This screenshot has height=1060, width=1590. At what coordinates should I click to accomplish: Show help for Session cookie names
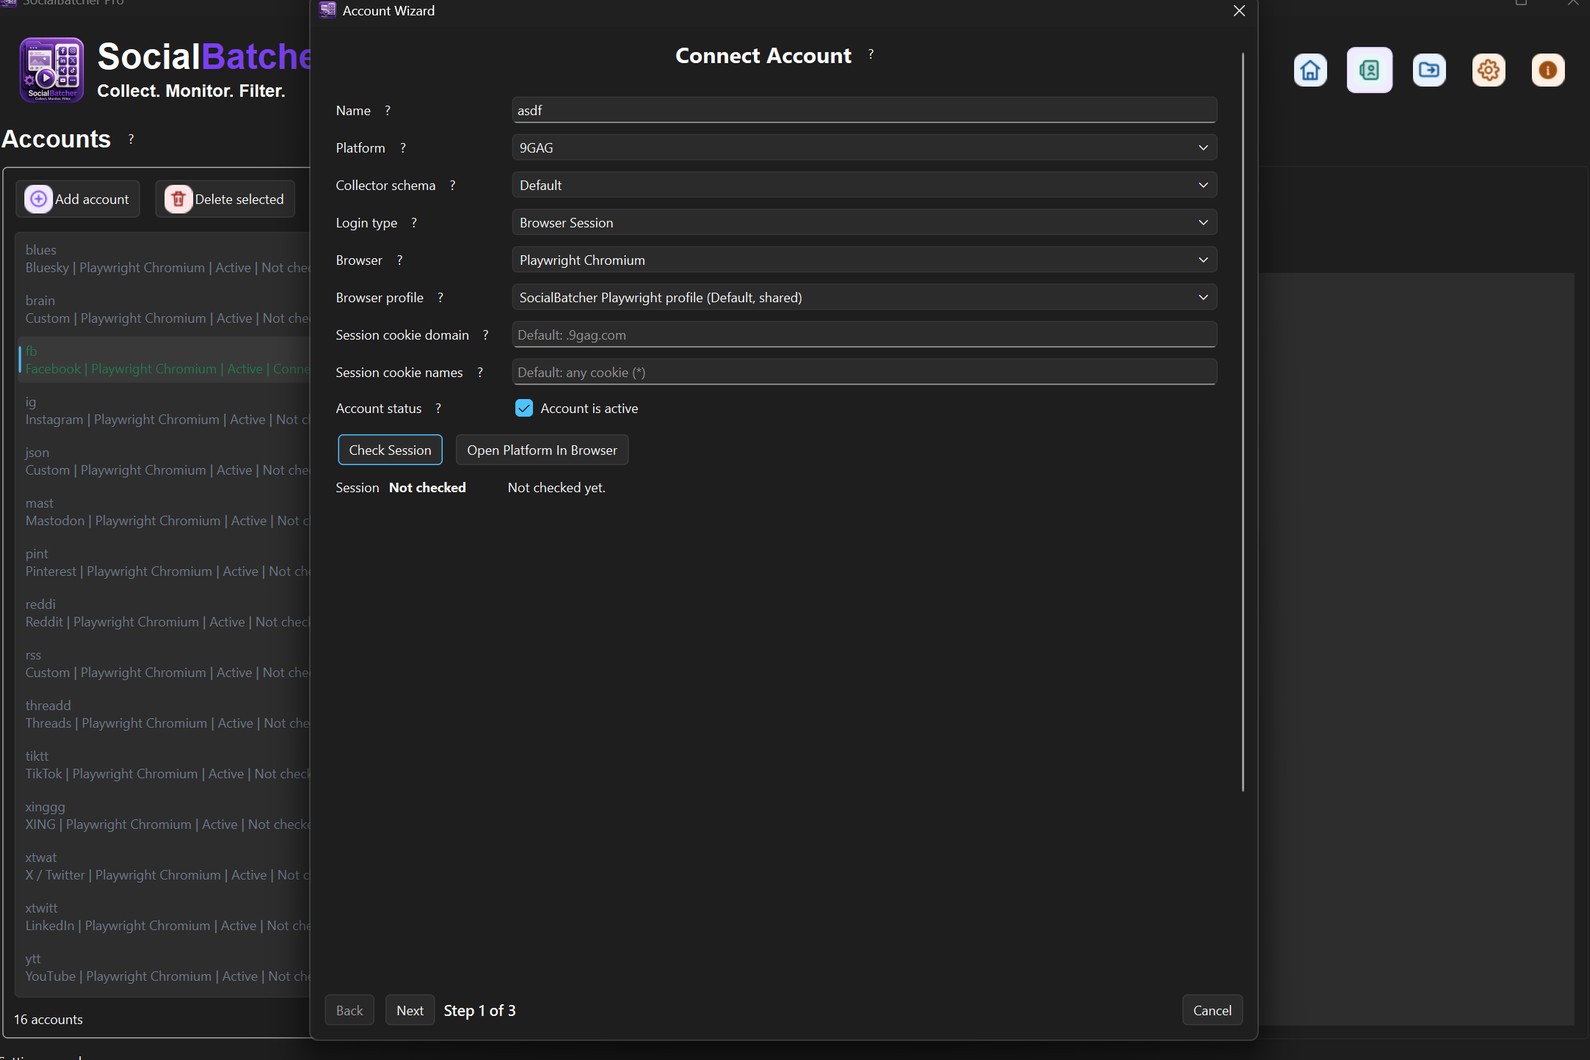coord(480,372)
